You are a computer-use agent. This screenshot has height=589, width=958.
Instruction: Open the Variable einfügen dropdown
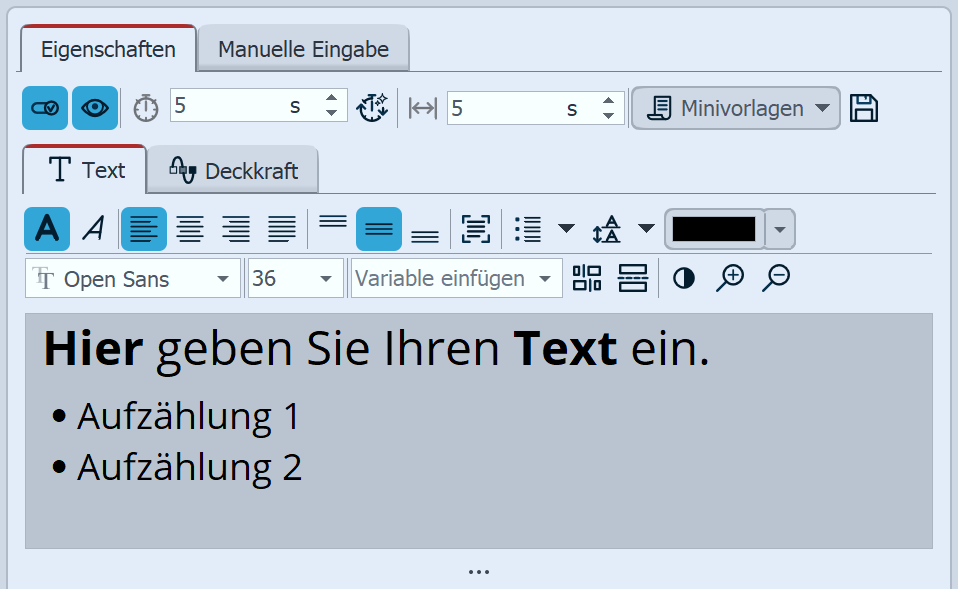[x=455, y=278]
